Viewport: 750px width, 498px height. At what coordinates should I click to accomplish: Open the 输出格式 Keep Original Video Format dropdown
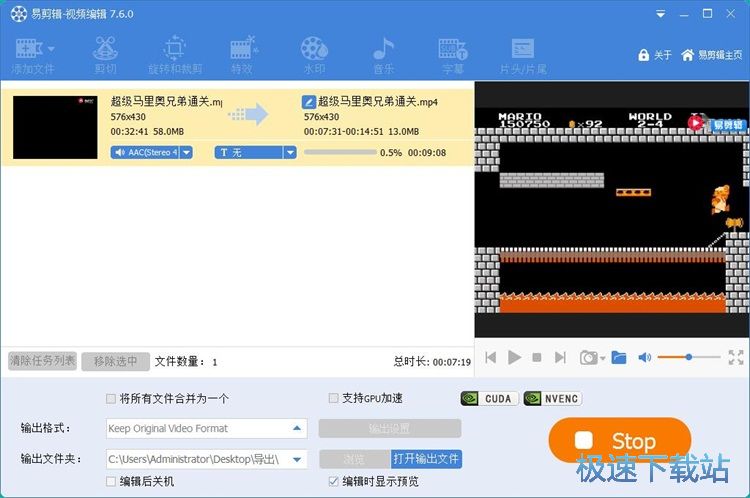tap(206, 428)
